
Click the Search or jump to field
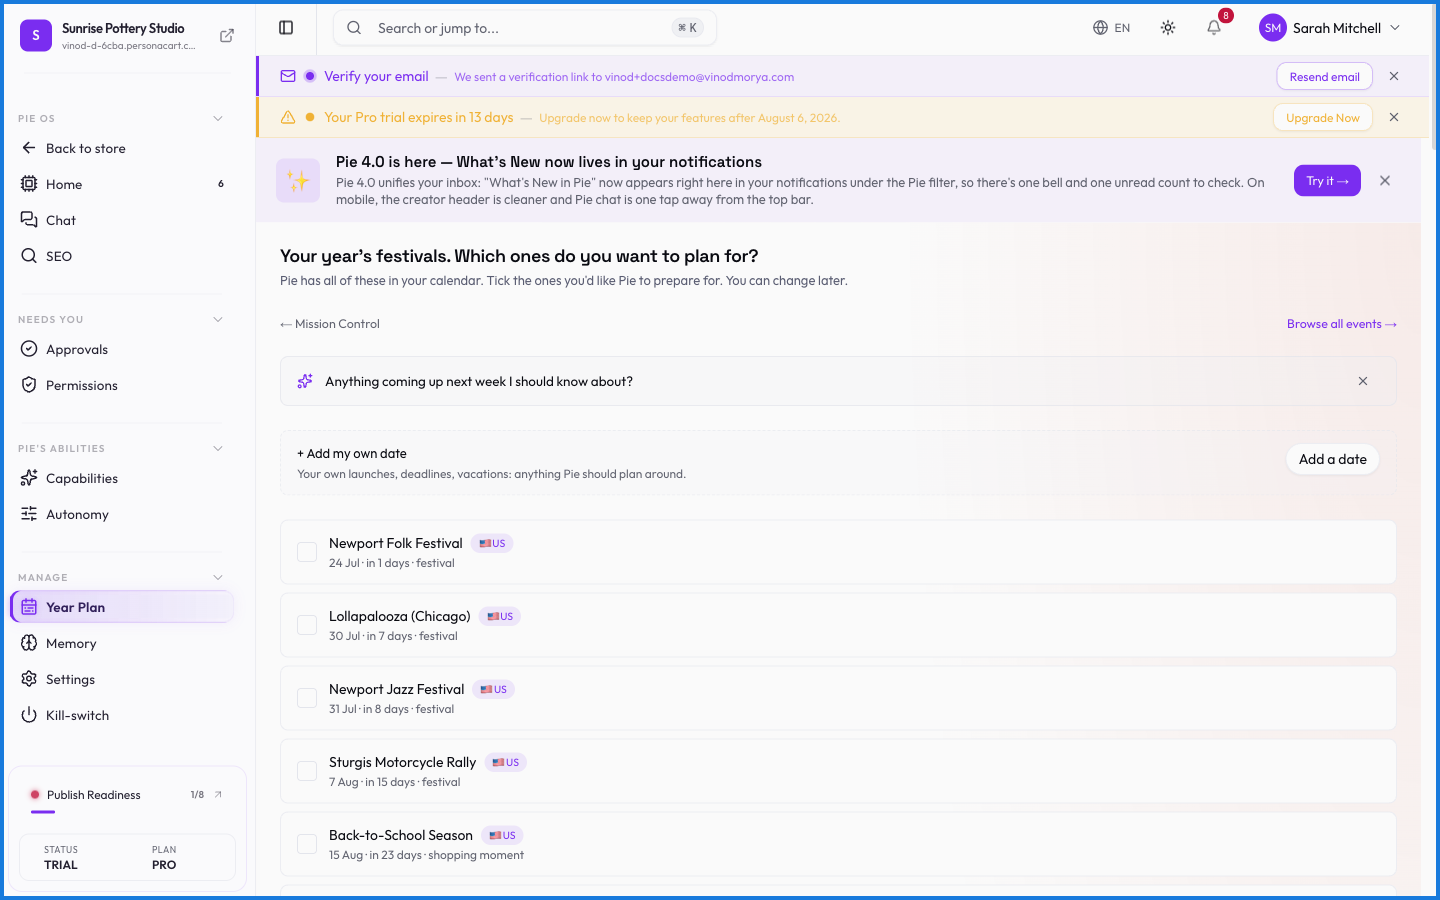525,28
